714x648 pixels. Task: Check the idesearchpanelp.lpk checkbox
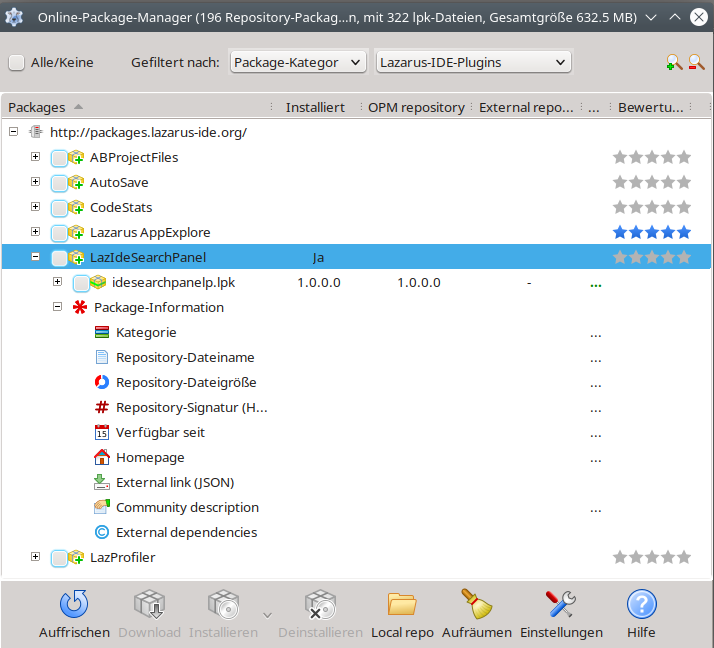point(81,283)
